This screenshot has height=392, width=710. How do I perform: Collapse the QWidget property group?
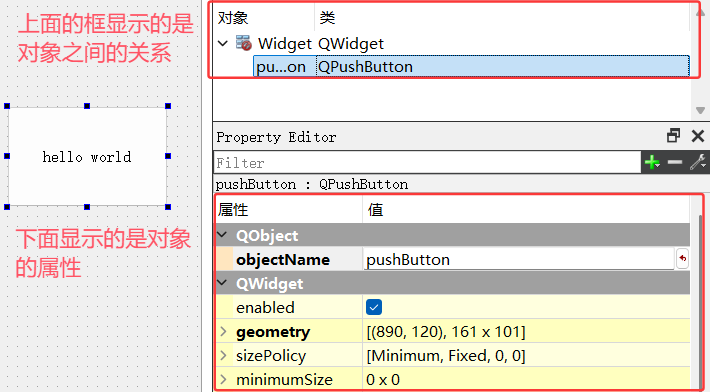pyautogui.click(x=222, y=283)
